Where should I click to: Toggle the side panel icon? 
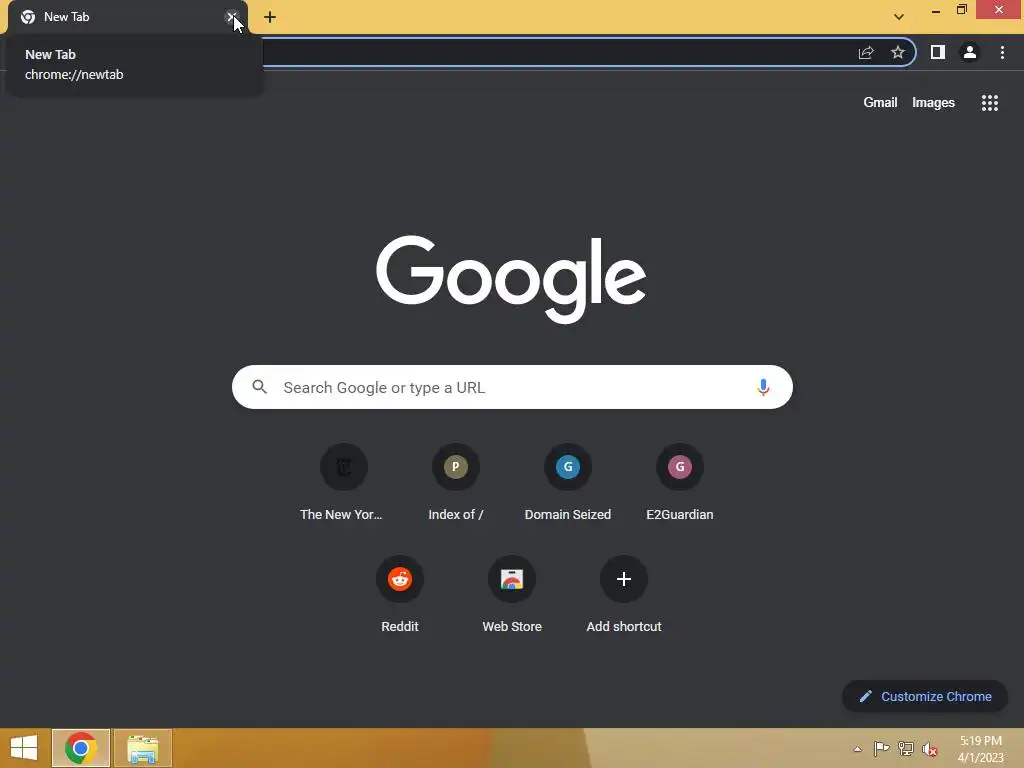tap(938, 52)
